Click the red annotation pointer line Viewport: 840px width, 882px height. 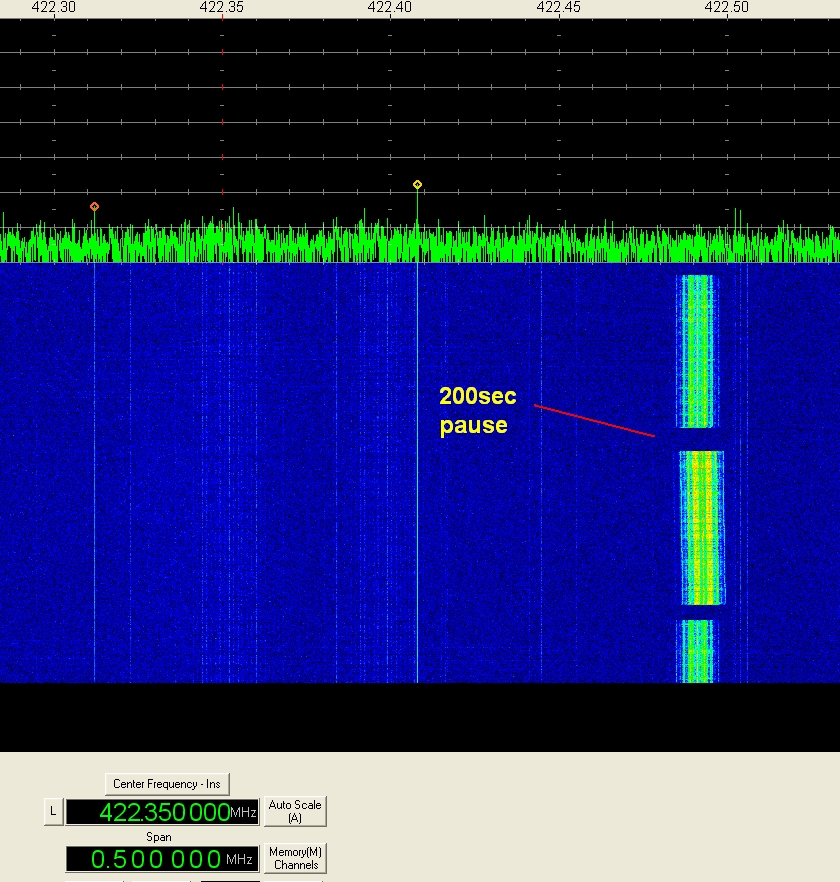click(594, 421)
